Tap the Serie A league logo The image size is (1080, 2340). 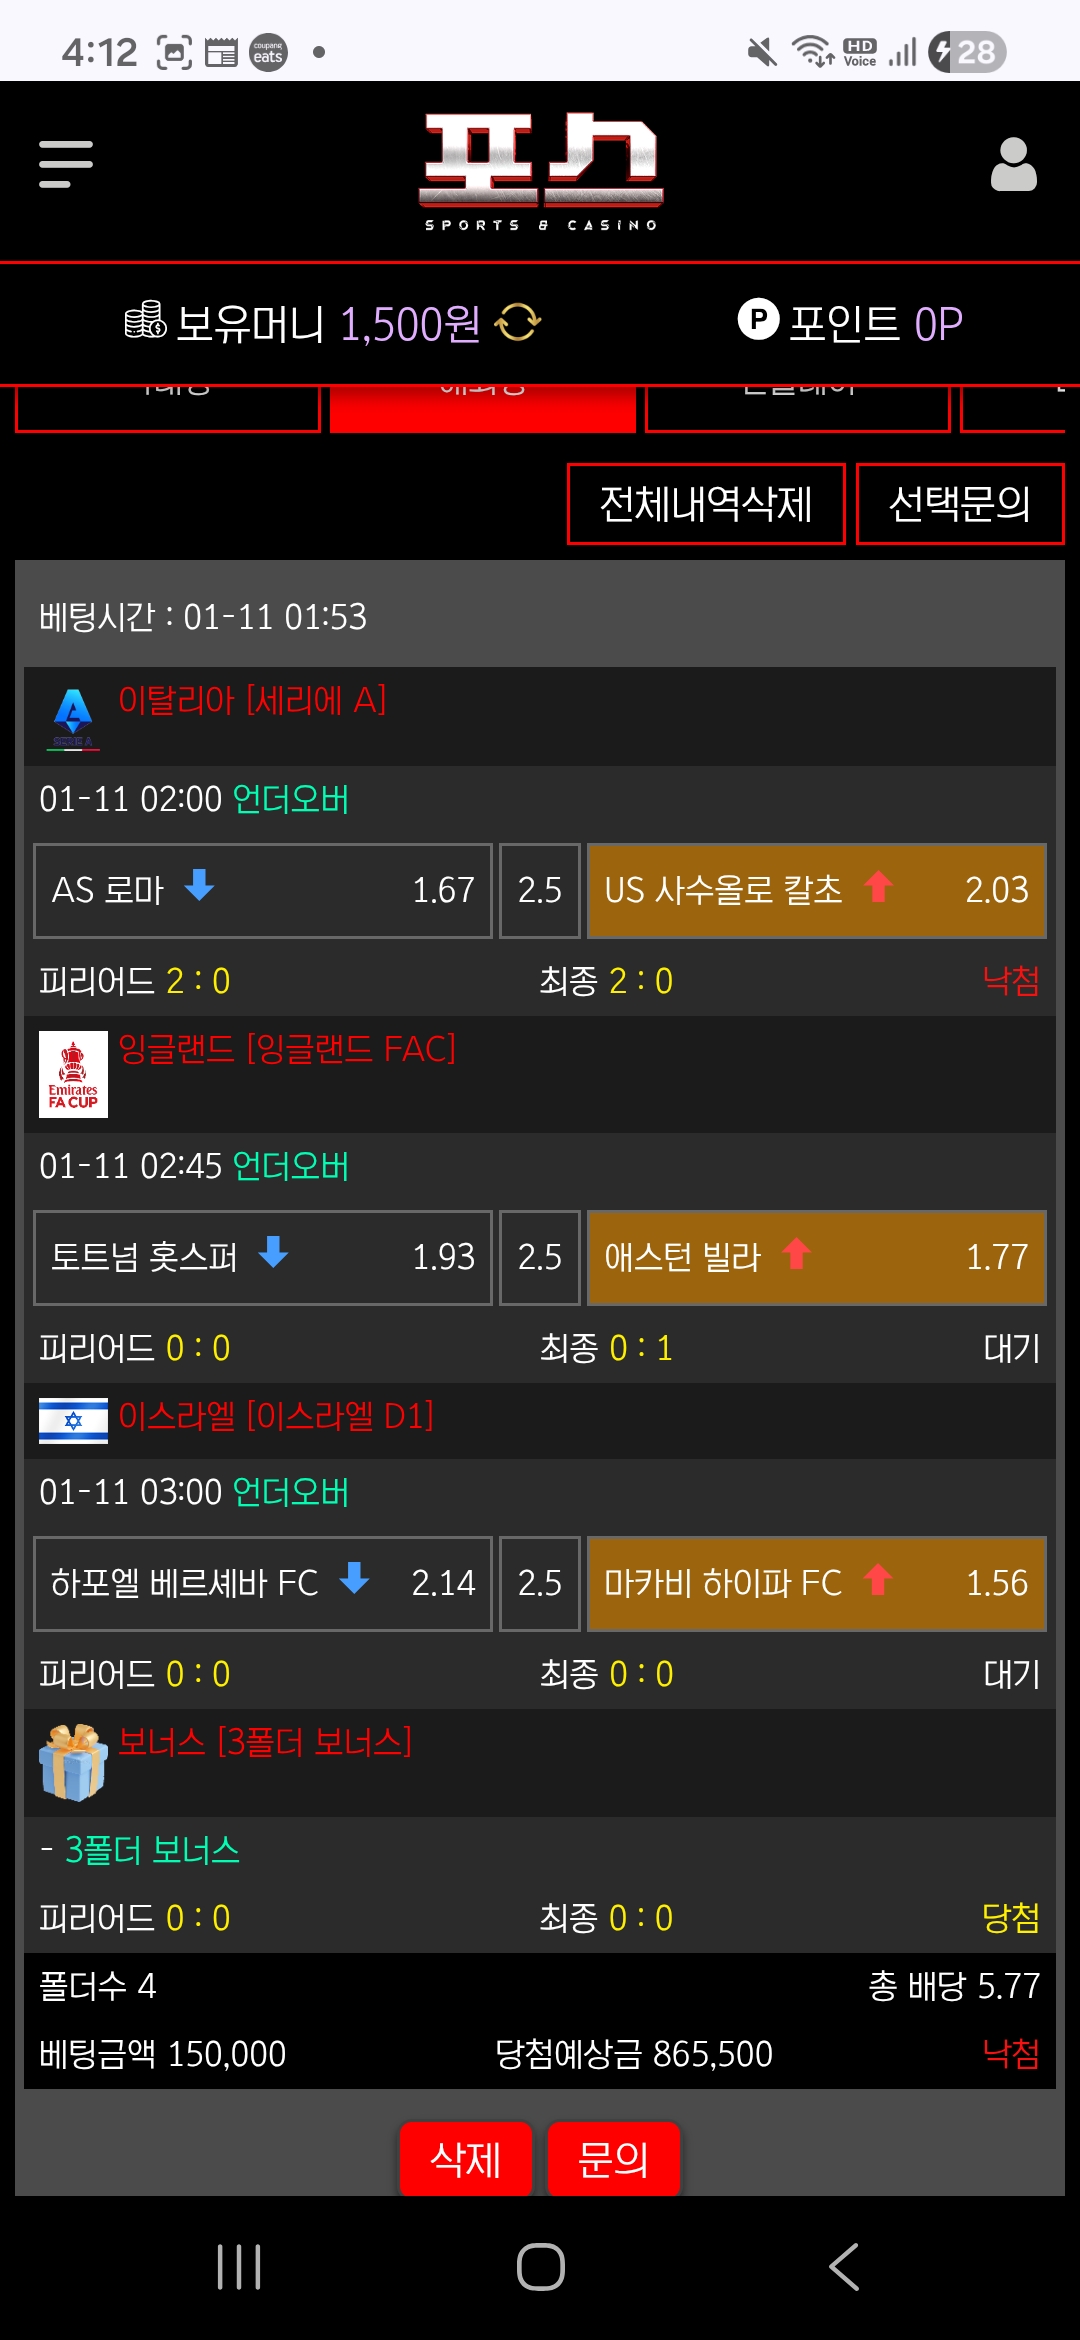pos(73,717)
